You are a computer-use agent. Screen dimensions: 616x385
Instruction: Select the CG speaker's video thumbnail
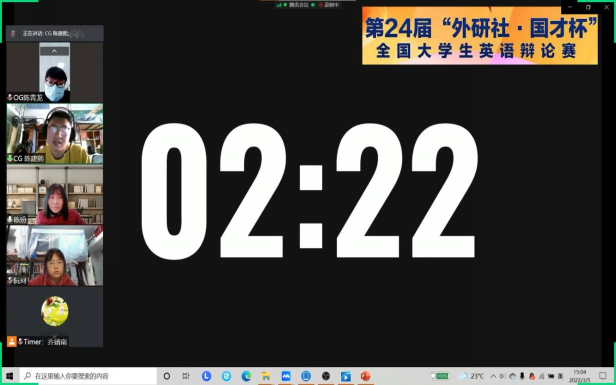coord(55,134)
